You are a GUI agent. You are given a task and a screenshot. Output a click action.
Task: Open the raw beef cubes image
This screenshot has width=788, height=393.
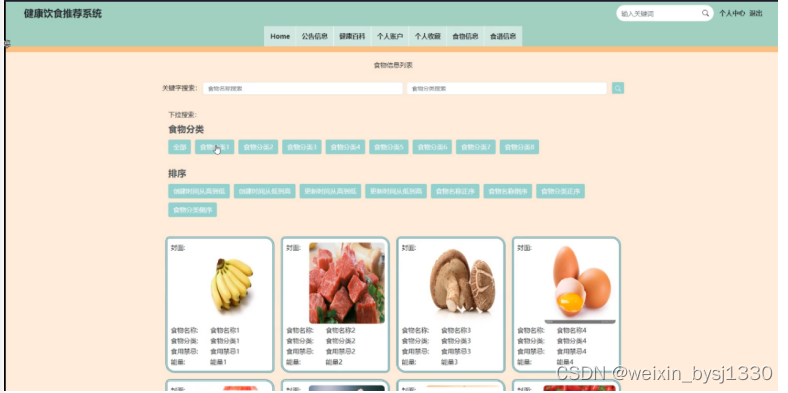347,283
